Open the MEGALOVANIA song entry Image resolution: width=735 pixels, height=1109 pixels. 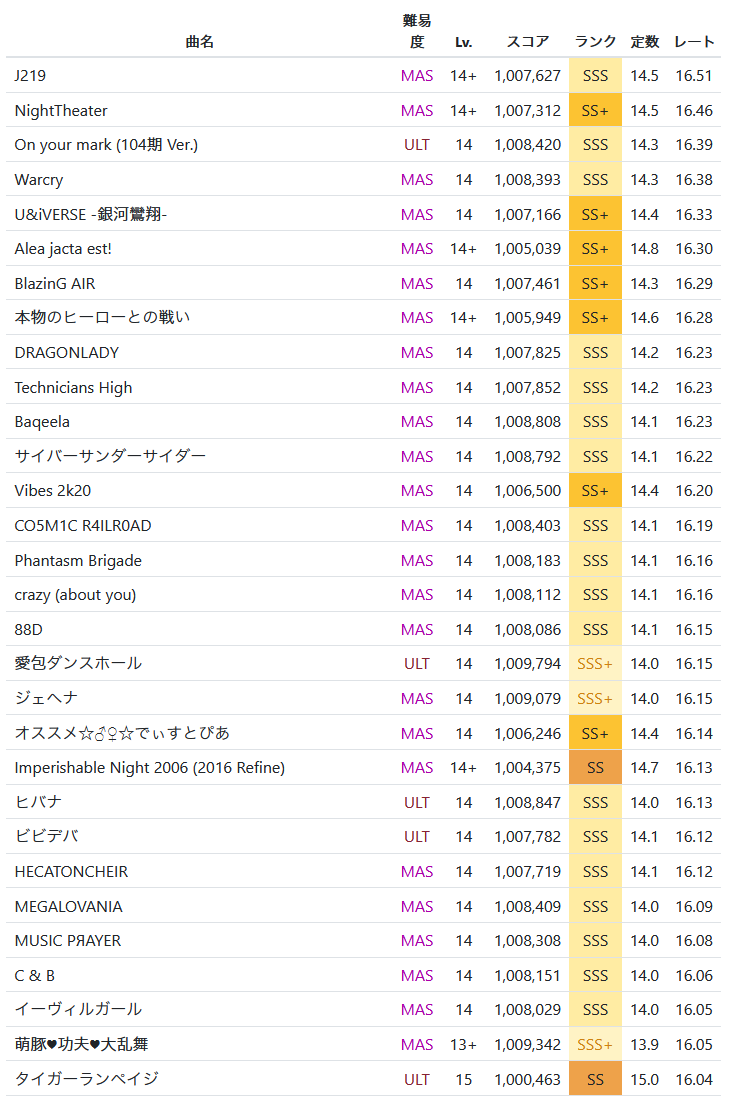click(68, 906)
